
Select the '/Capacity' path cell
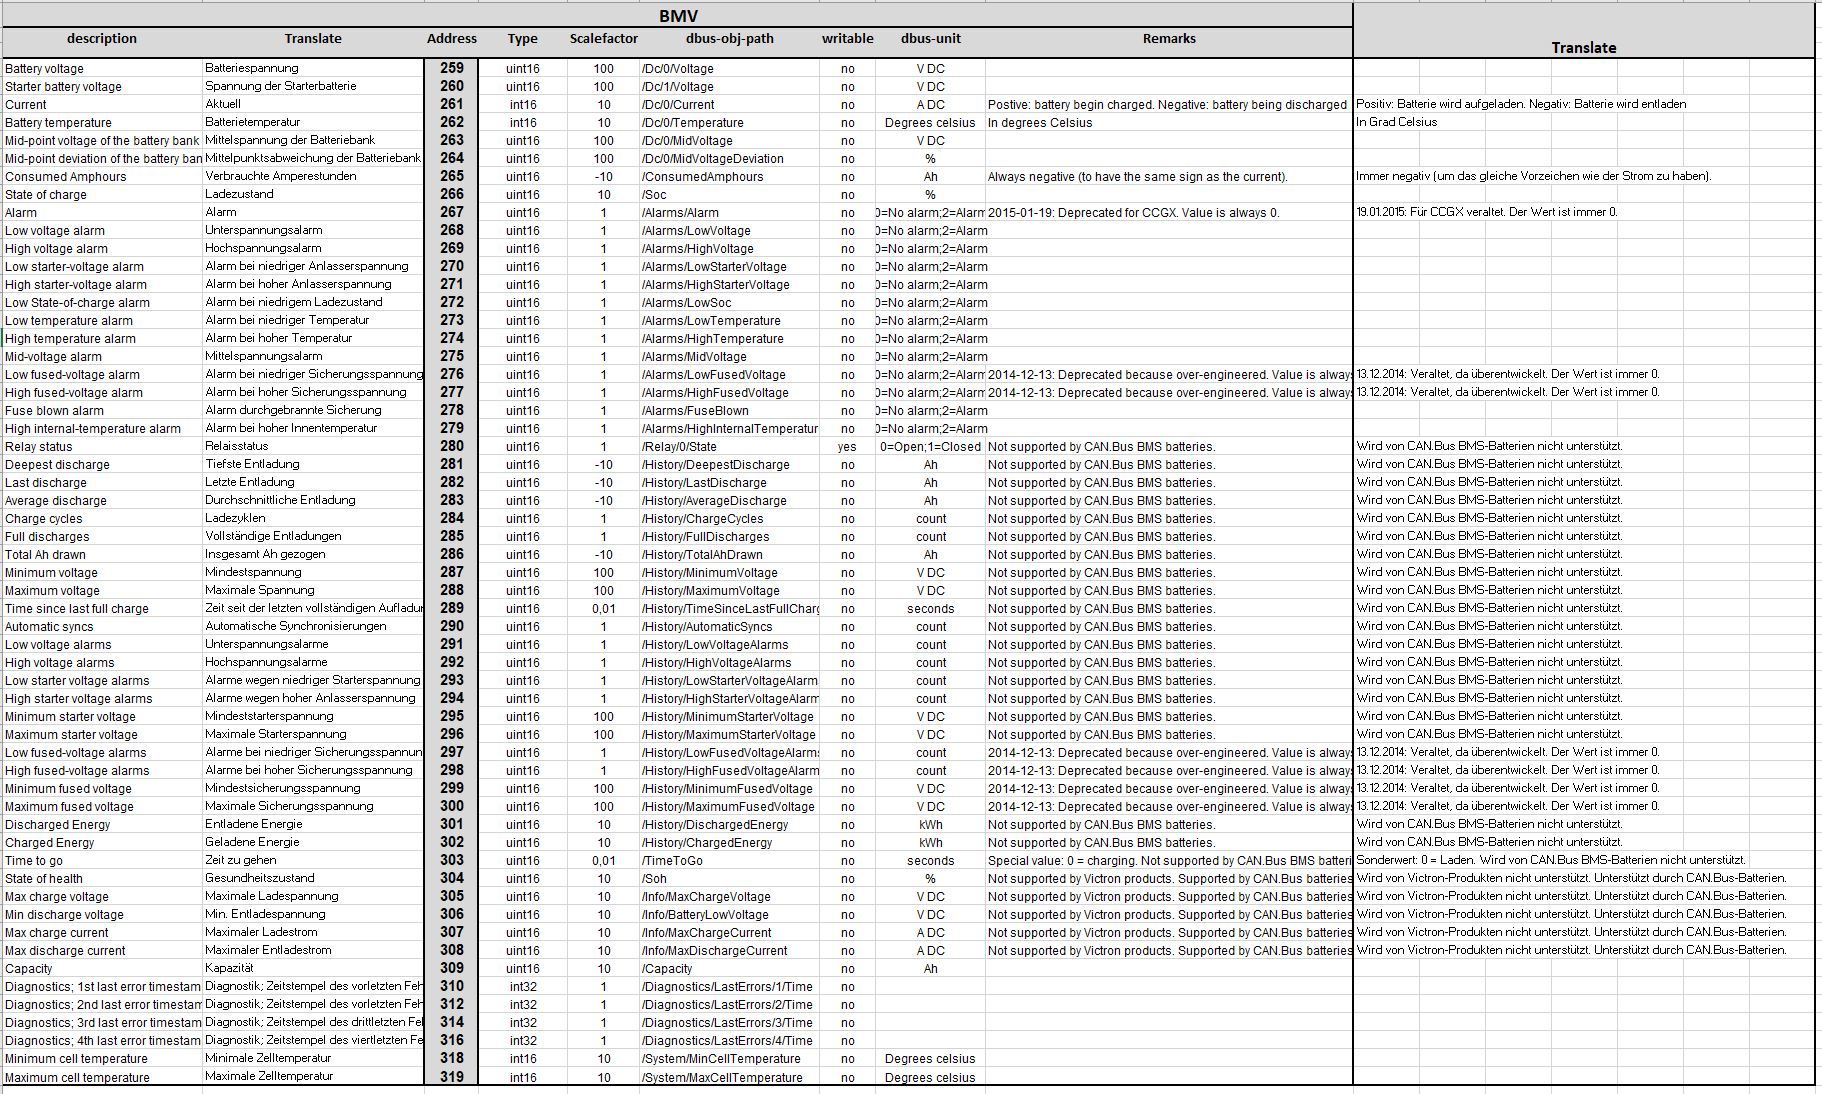[x=730, y=969]
